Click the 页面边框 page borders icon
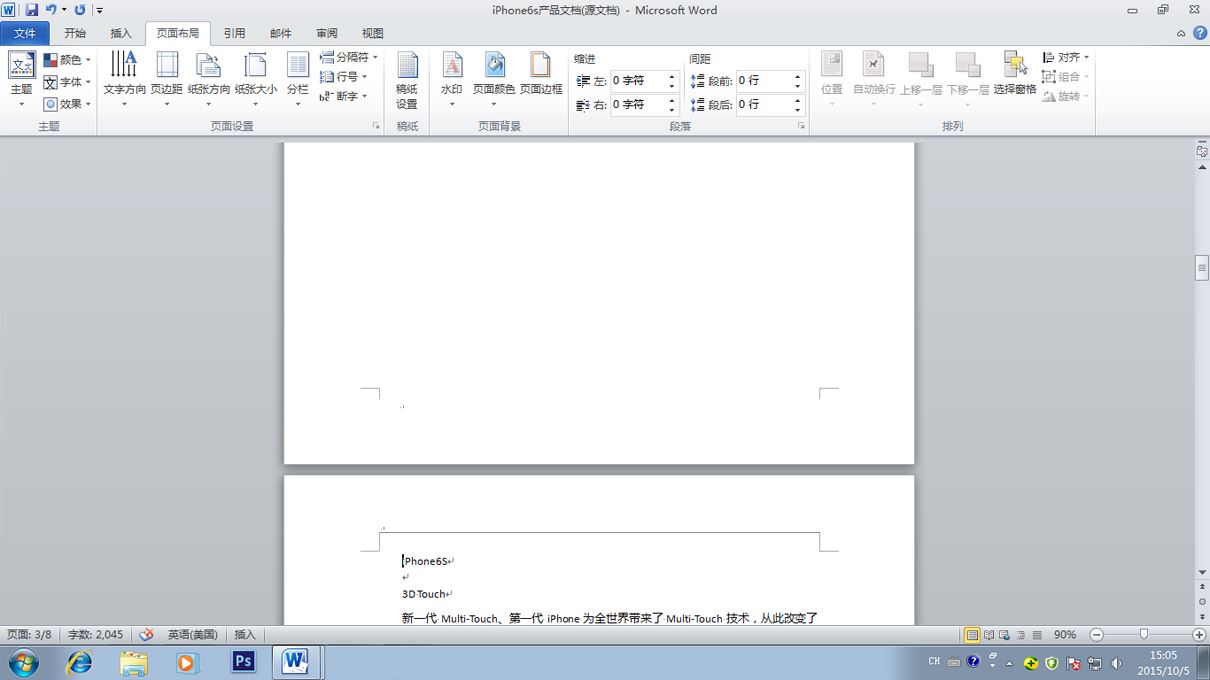Screen dimensions: 1210x680 click(541, 65)
